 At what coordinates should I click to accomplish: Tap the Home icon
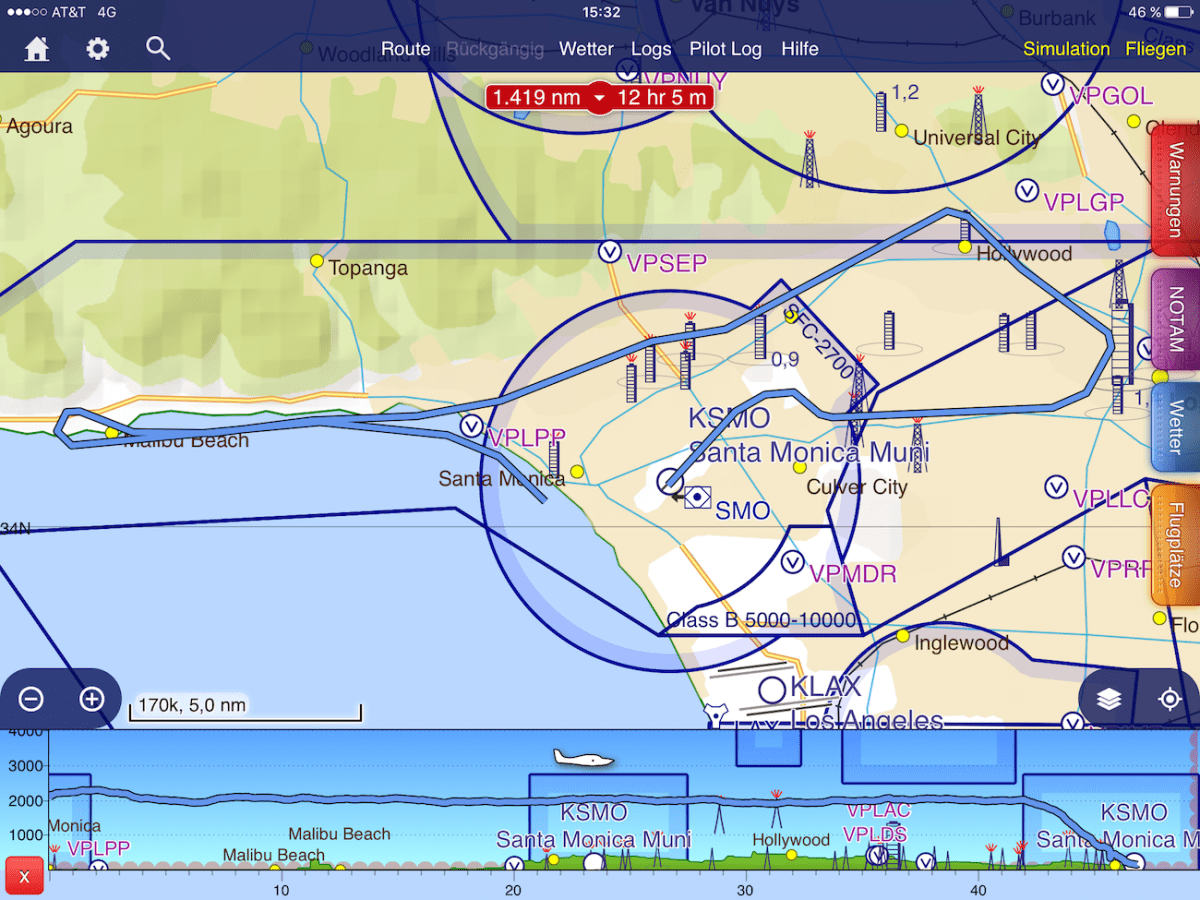(37, 49)
